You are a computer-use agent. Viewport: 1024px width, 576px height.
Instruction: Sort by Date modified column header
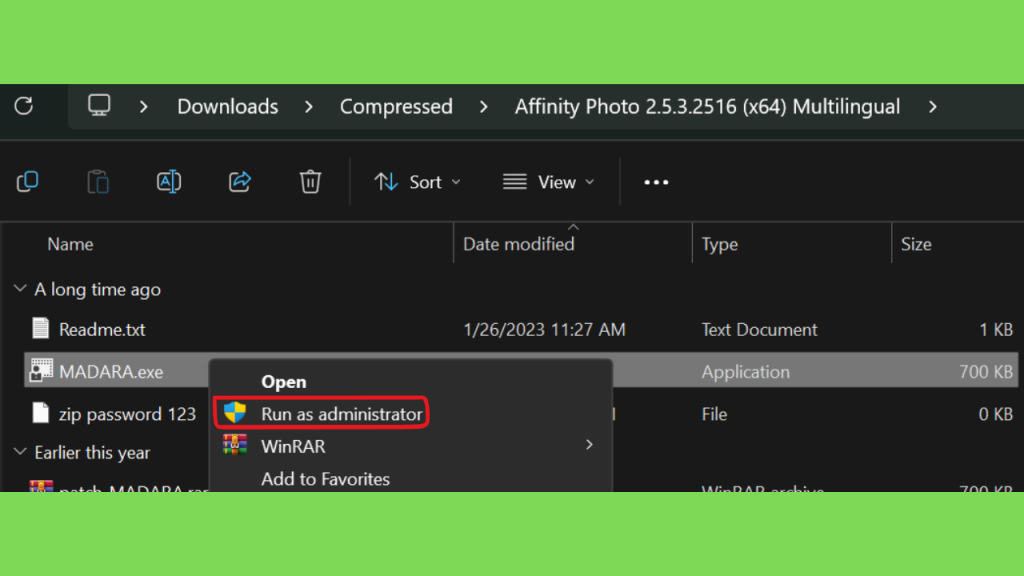(x=519, y=244)
